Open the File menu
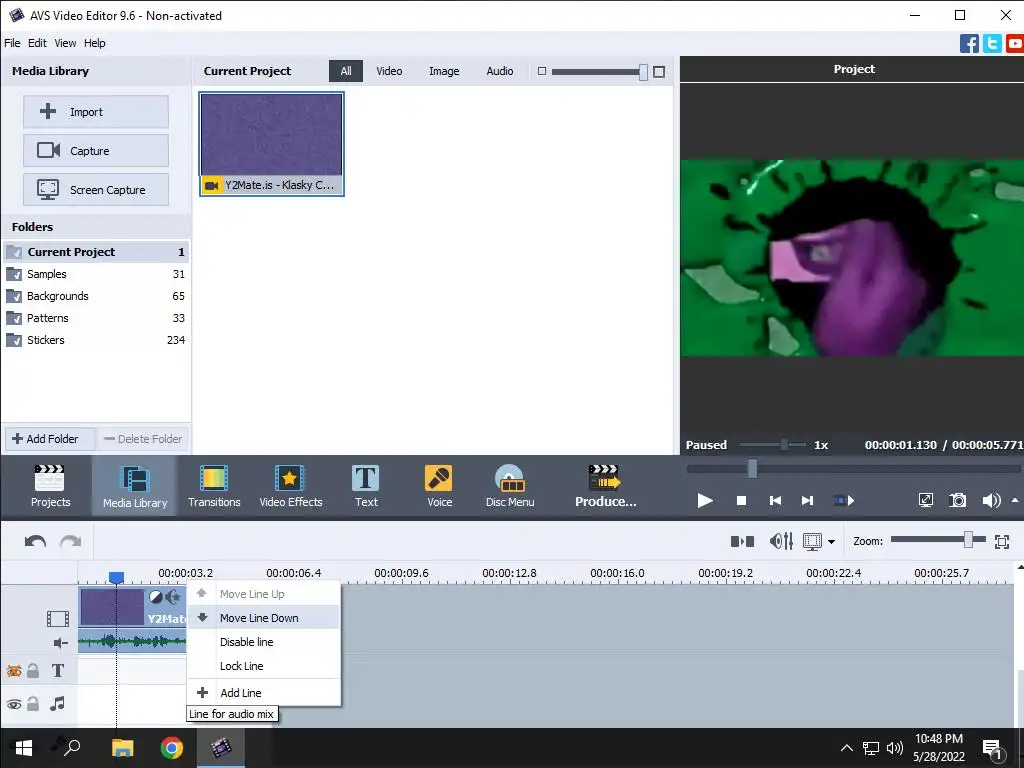The height and width of the screenshot is (768, 1024). point(12,43)
